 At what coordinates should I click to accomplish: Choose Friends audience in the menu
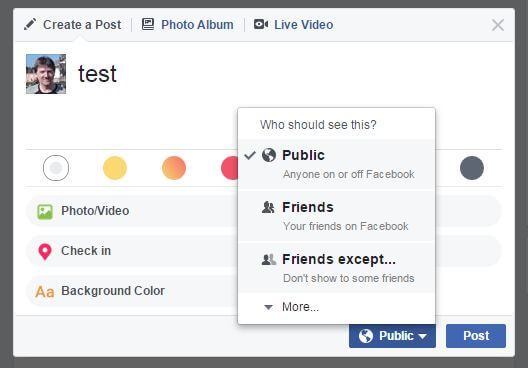pos(336,216)
